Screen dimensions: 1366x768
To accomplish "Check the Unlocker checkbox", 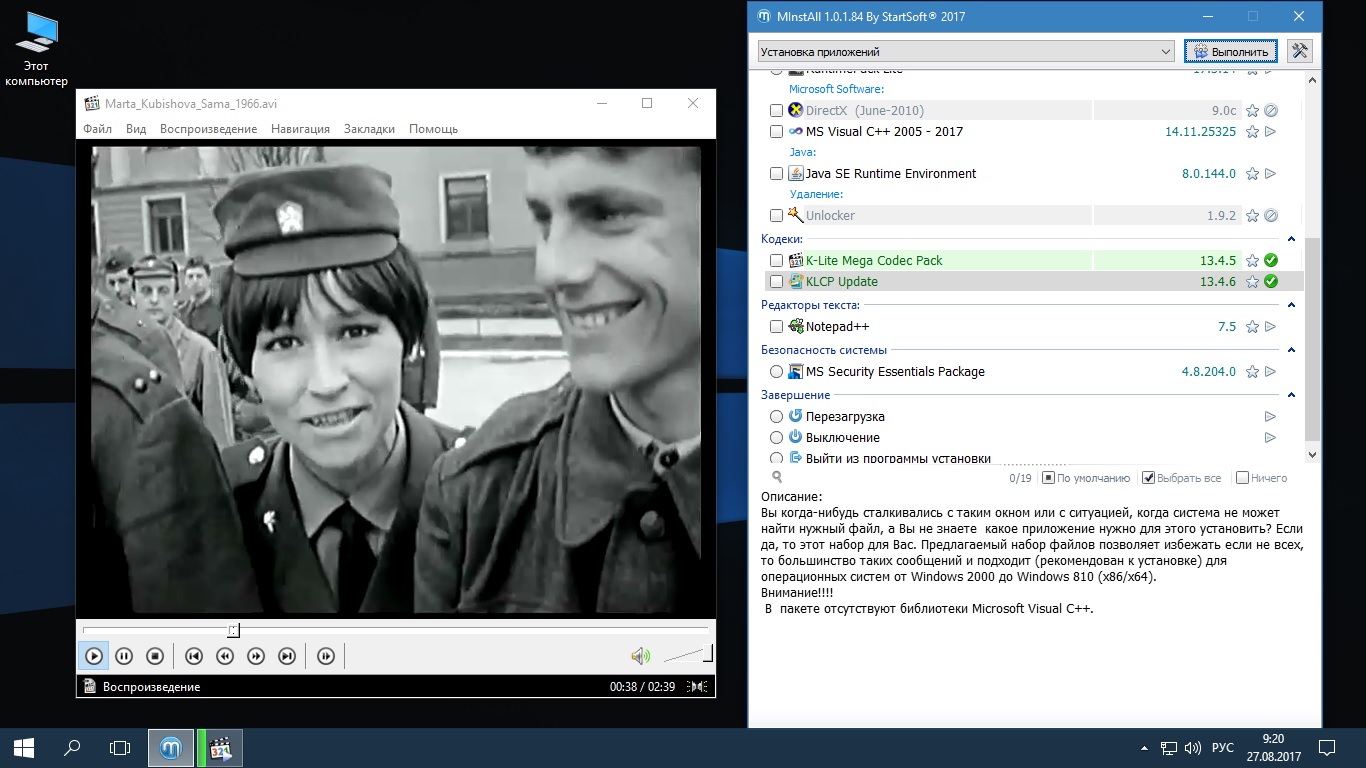I will coord(777,216).
